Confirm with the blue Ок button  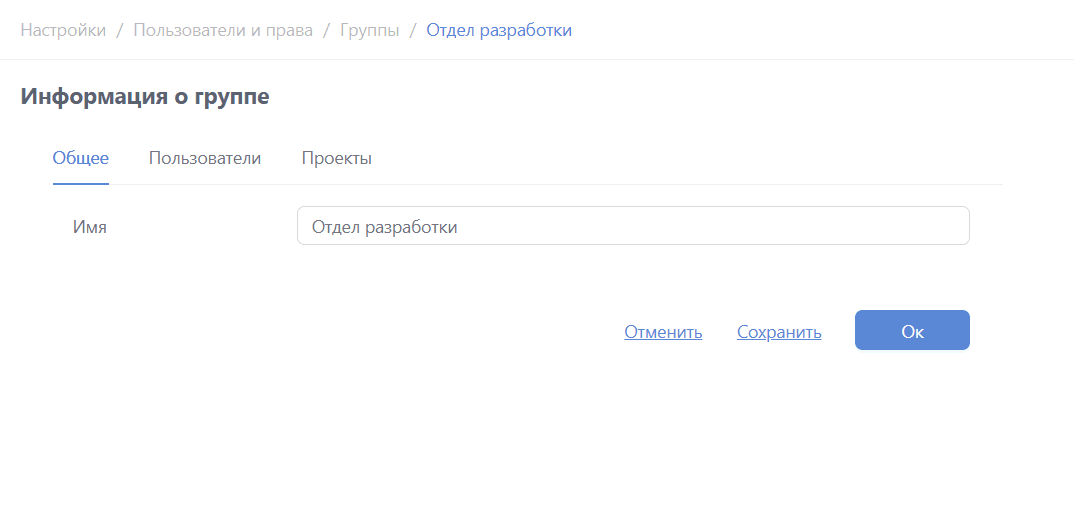pyautogui.click(x=912, y=330)
